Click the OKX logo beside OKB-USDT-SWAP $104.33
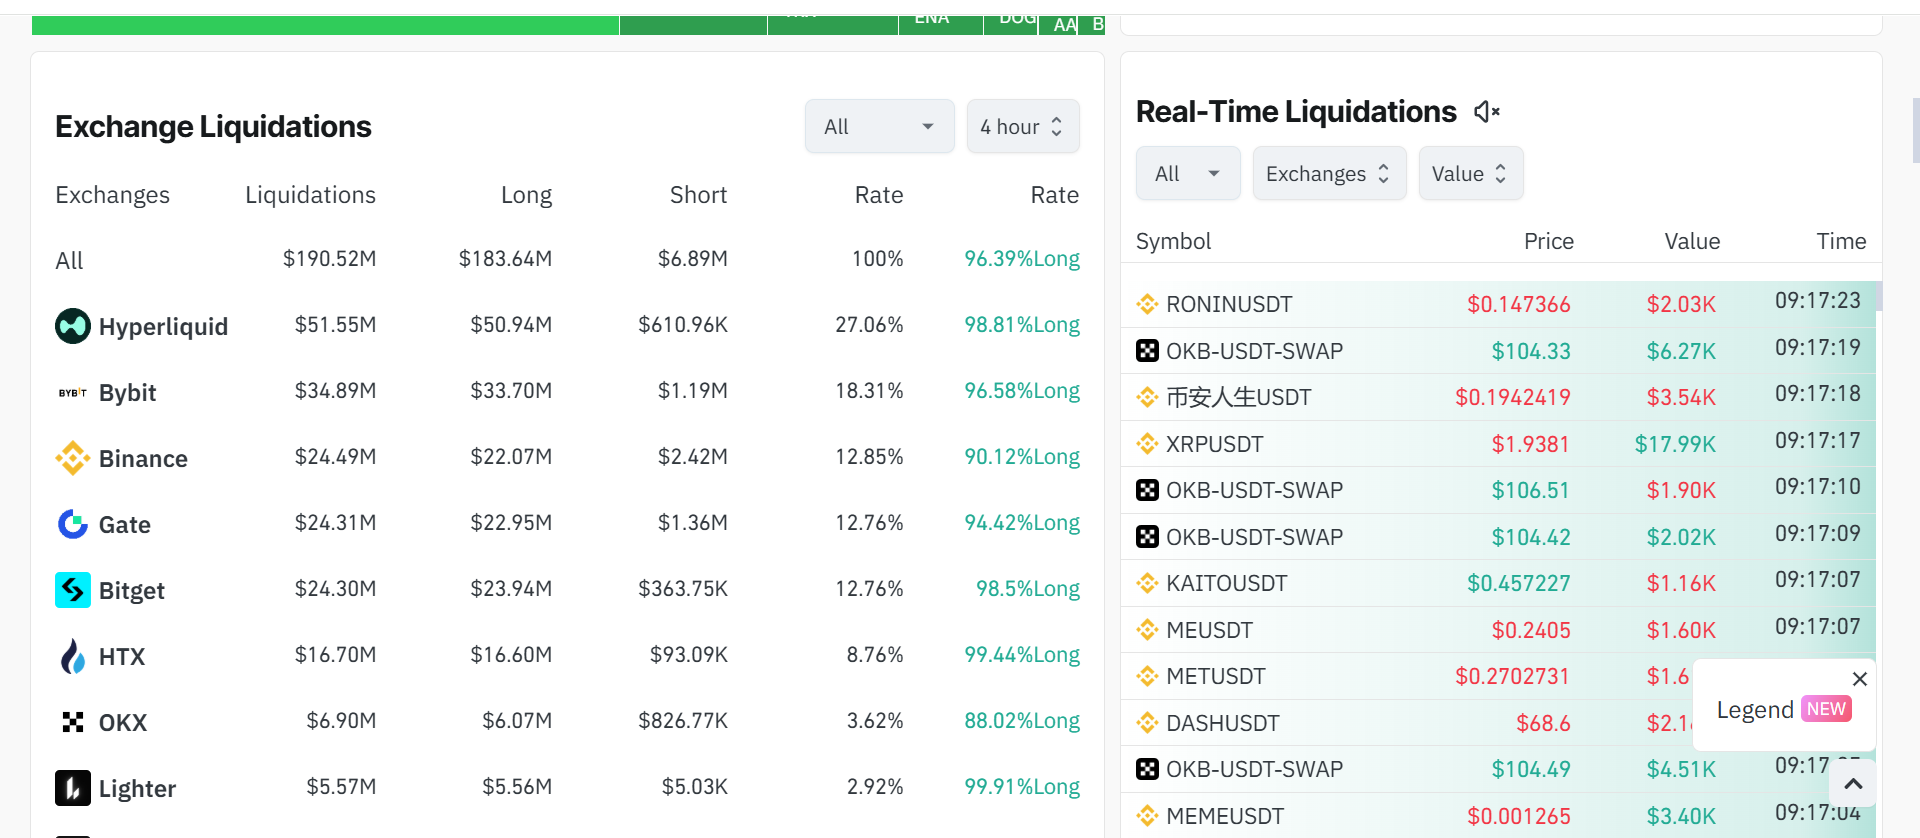The height and width of the screenshot is (838, 1920). click(x=1147, y=351)
